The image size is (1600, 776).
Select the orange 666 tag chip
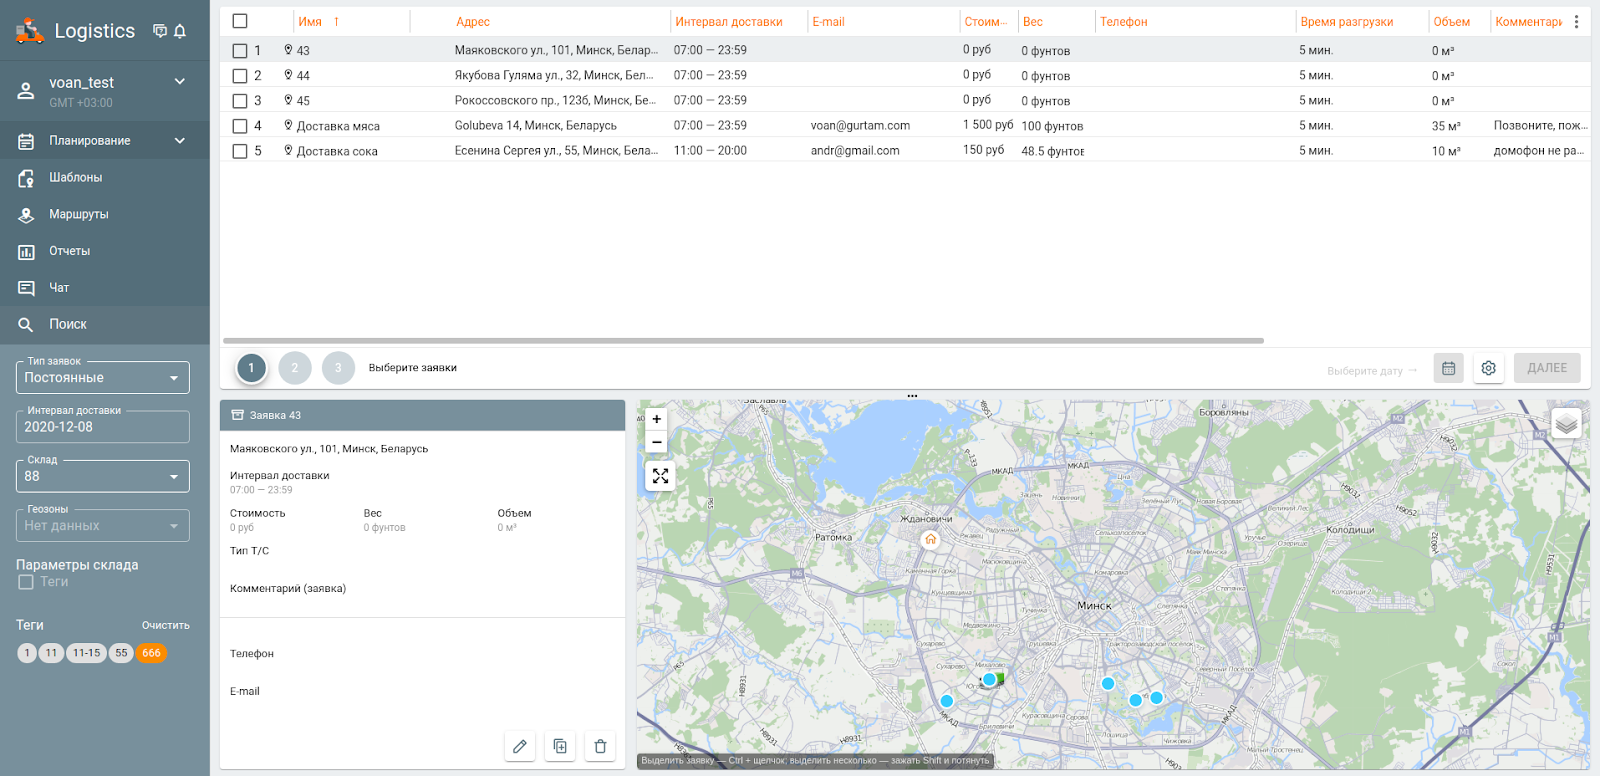pyautogui.click(x=151, y=653)
